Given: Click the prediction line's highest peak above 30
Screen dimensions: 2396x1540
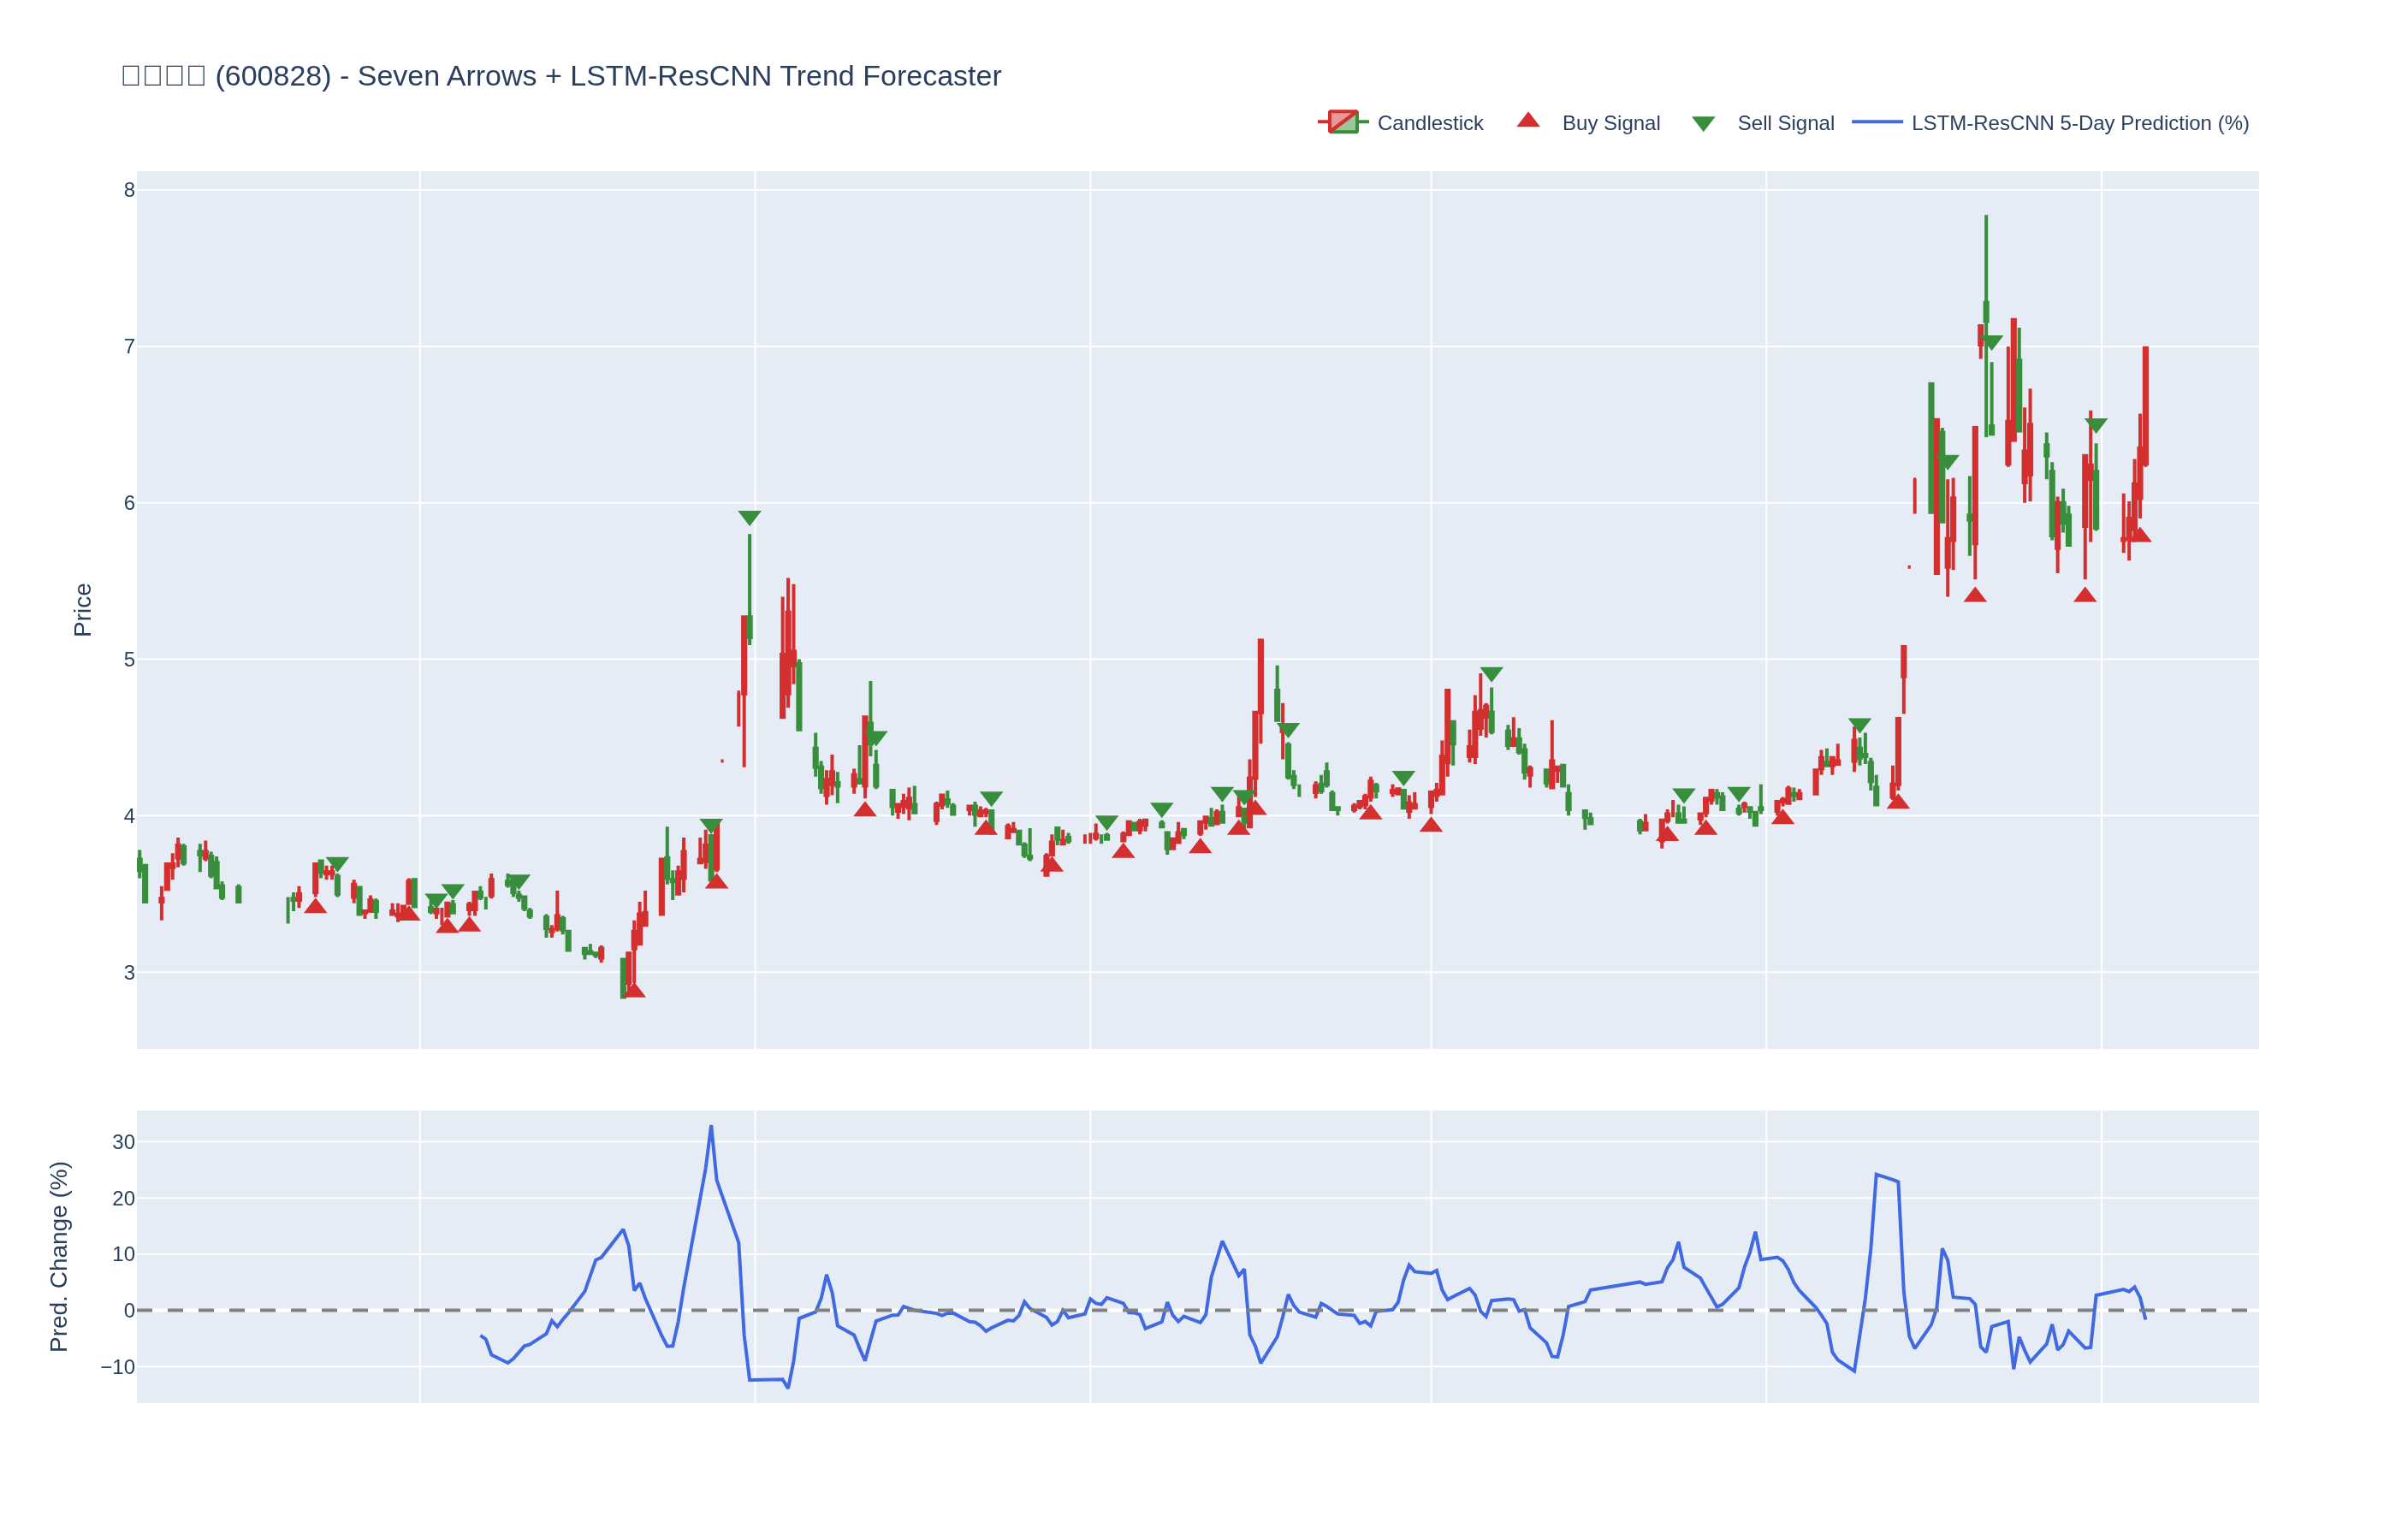Looking at the screenshot, I should 711,1128.
